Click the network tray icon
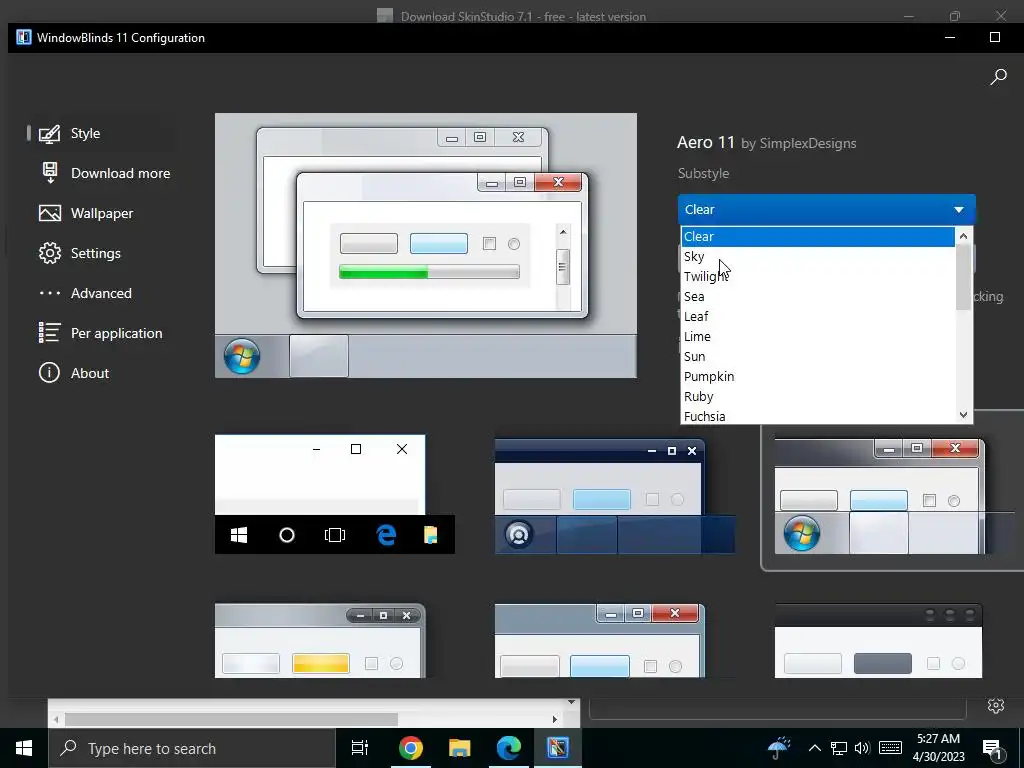The height and width of the screenshot is (768, 1024). (839, 748)
